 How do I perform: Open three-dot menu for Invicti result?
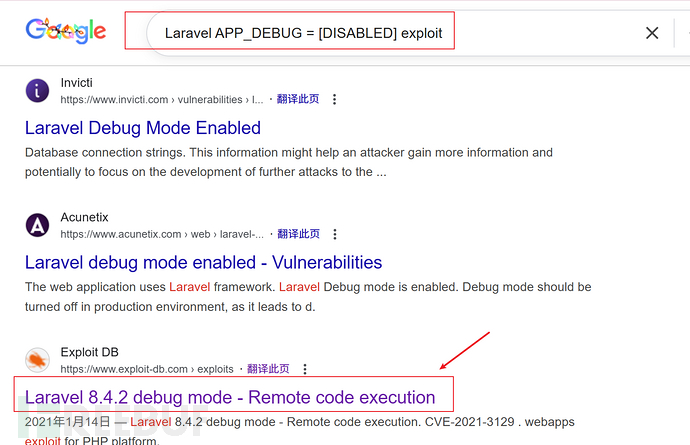coord(334,100)
